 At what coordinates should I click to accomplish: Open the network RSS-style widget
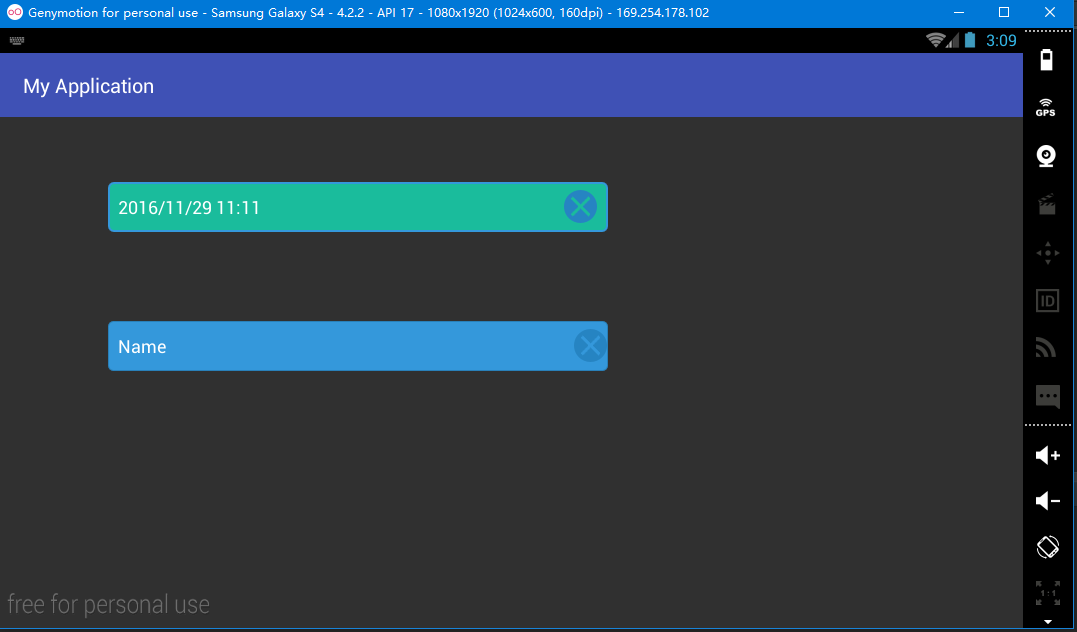[1046, 348]
